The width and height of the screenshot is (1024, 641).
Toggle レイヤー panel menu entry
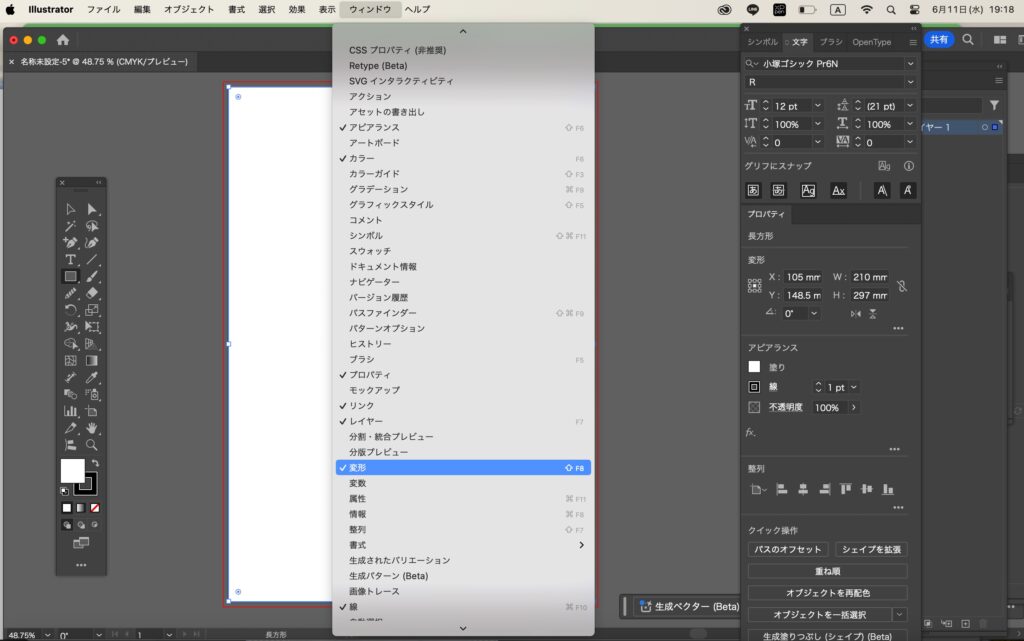pos(463,421)
